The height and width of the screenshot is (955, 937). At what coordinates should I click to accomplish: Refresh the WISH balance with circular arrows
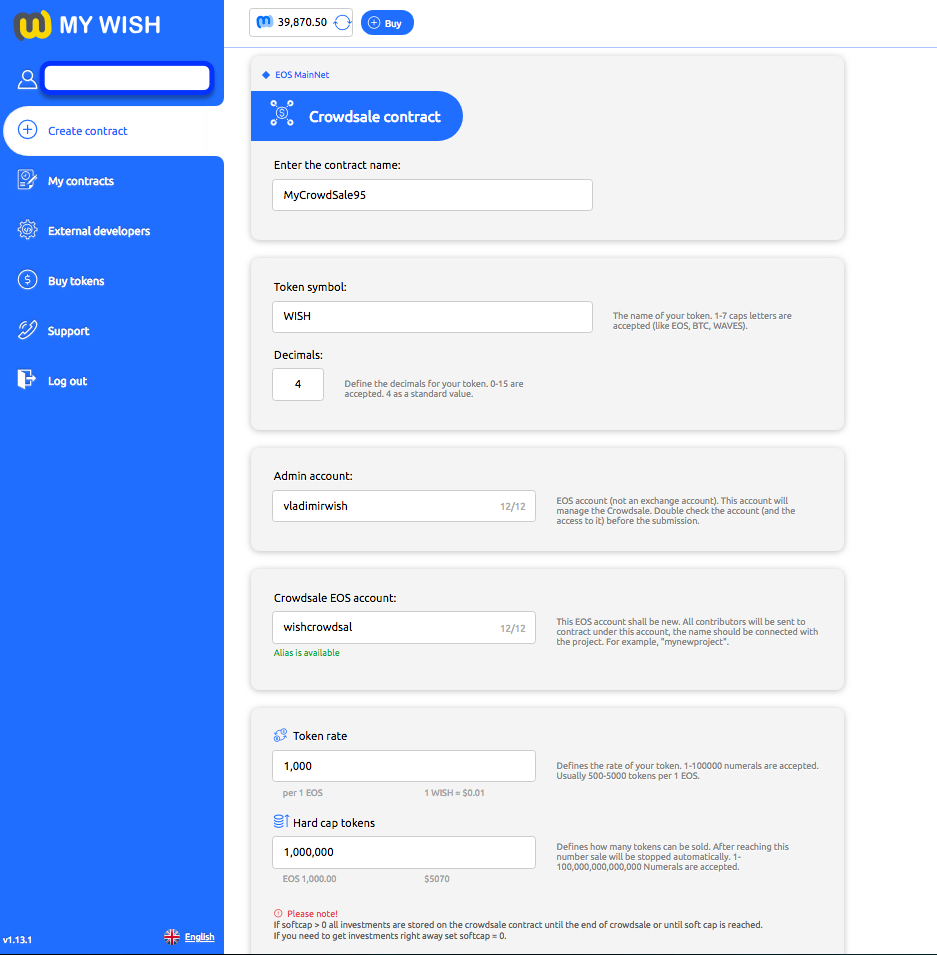point(342,23)
